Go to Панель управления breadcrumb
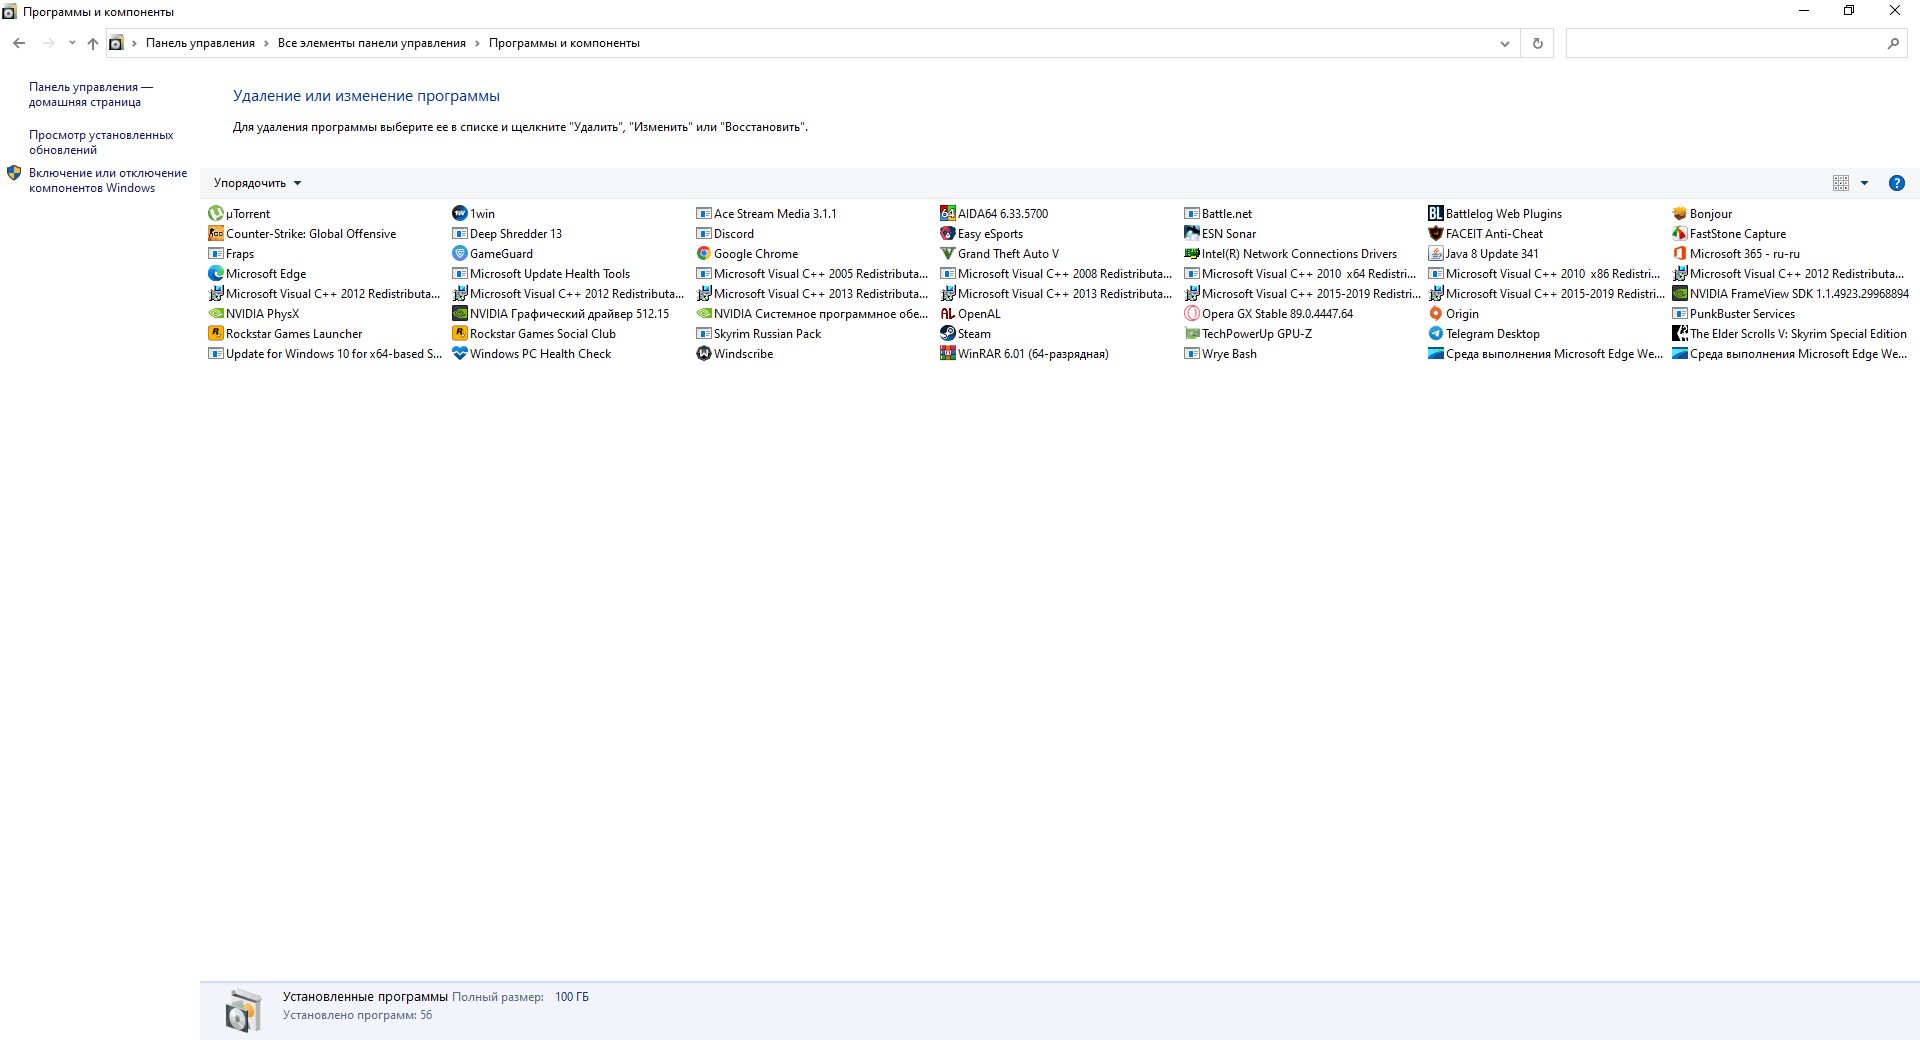Viewport: 1920px width, 1040px height. (x=200, y=43)
